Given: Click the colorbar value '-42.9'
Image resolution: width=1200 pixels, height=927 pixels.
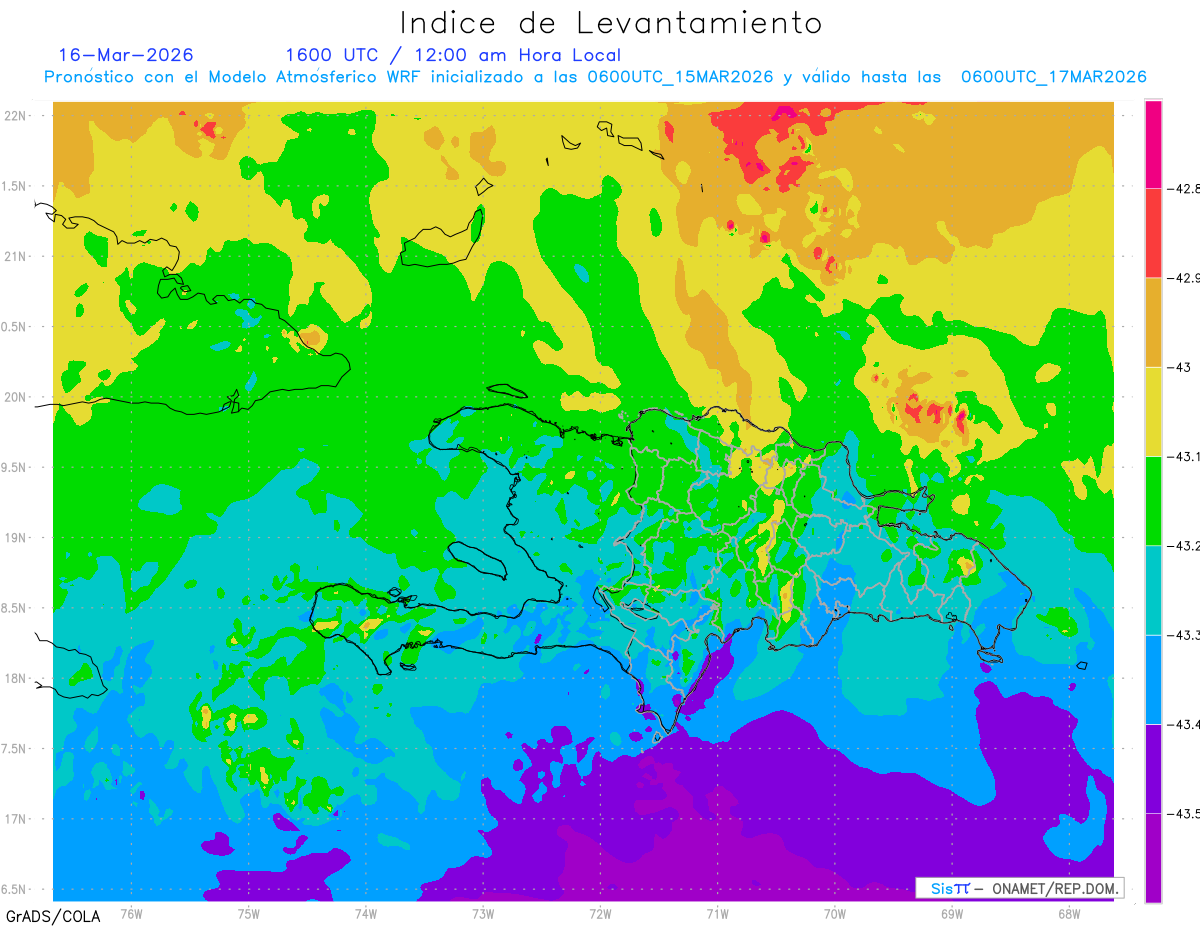Looking at the screenshot, I should 1183,277.
